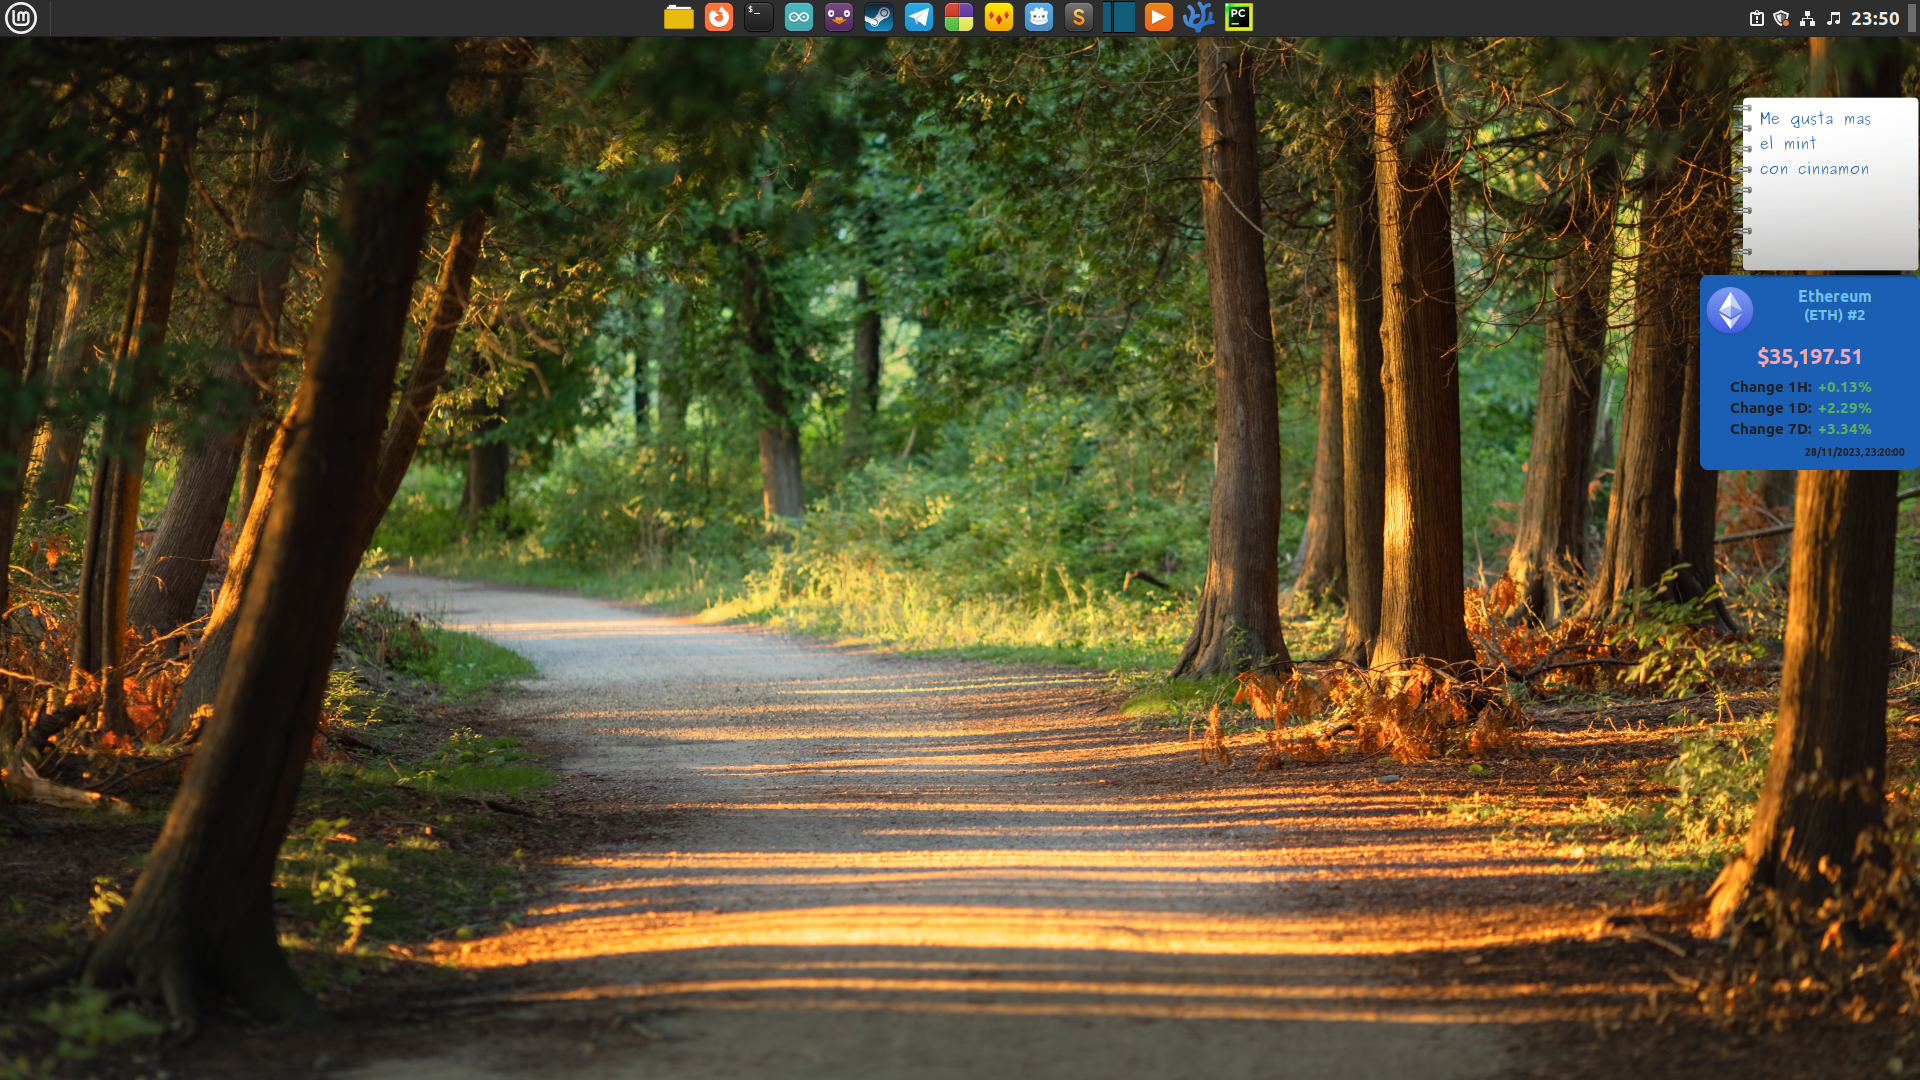Open the Telegram launcher
Screen dimensions: 1920x1080
point(918,18)
